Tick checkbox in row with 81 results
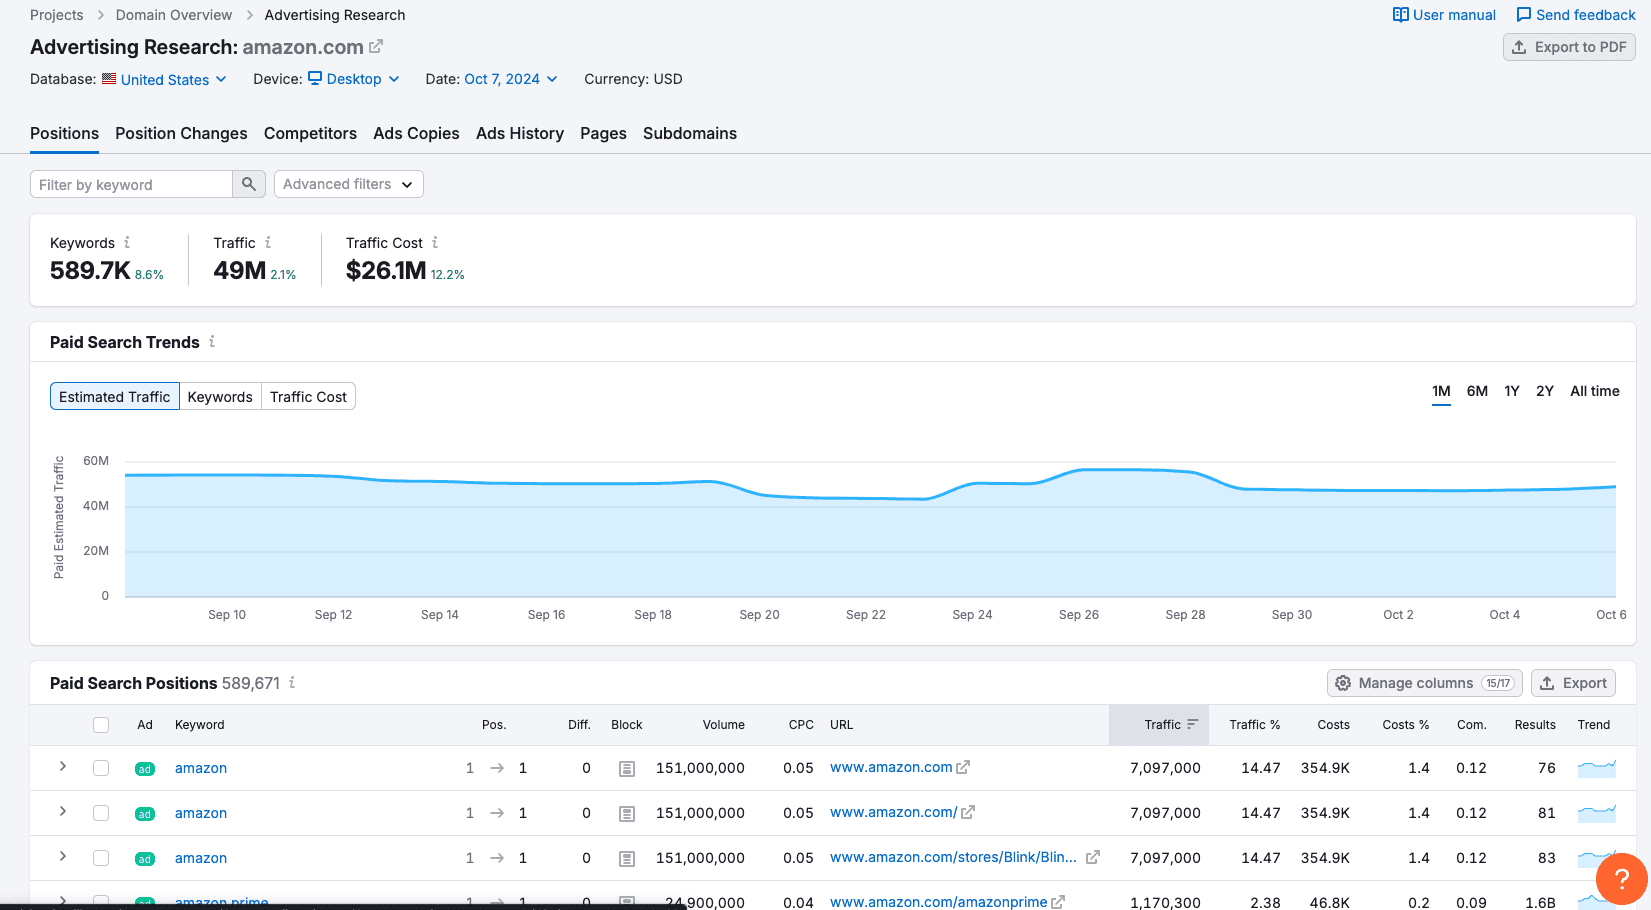Viewport: 1651px width, 910px height. (101, 813)
